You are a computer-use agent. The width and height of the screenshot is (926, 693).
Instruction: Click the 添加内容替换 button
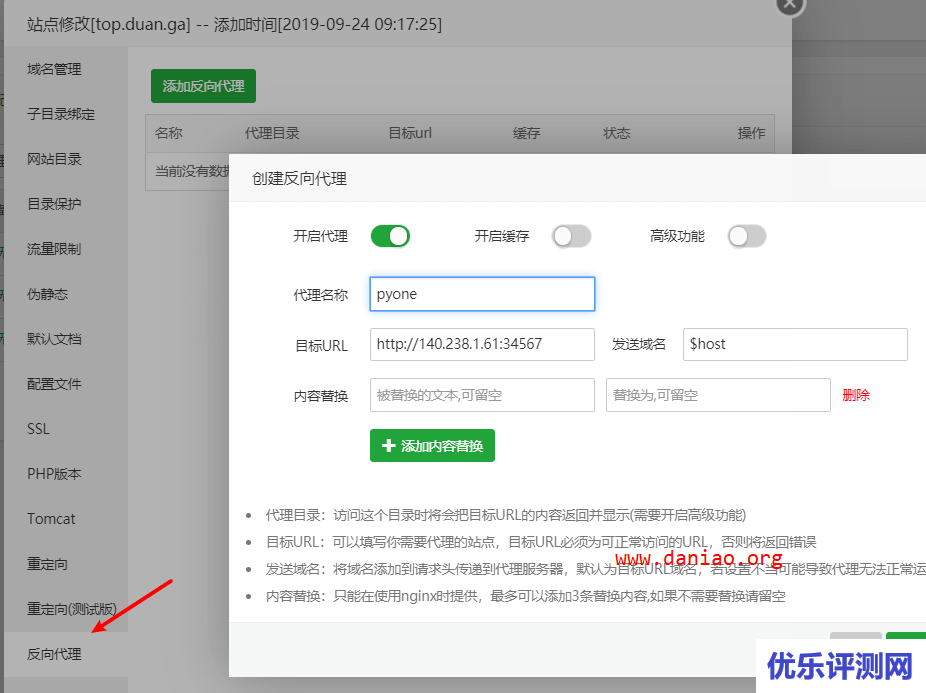click(432, 446)
